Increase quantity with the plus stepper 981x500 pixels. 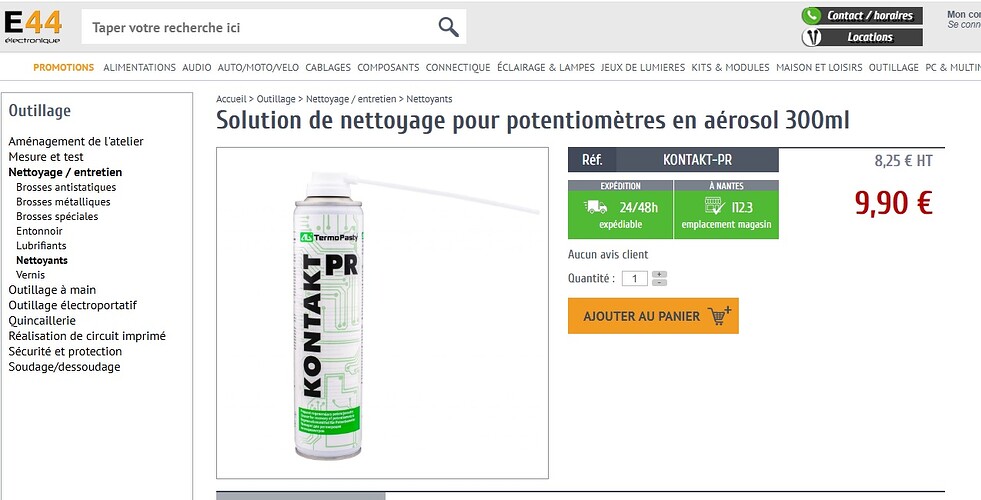click(659, 275)
